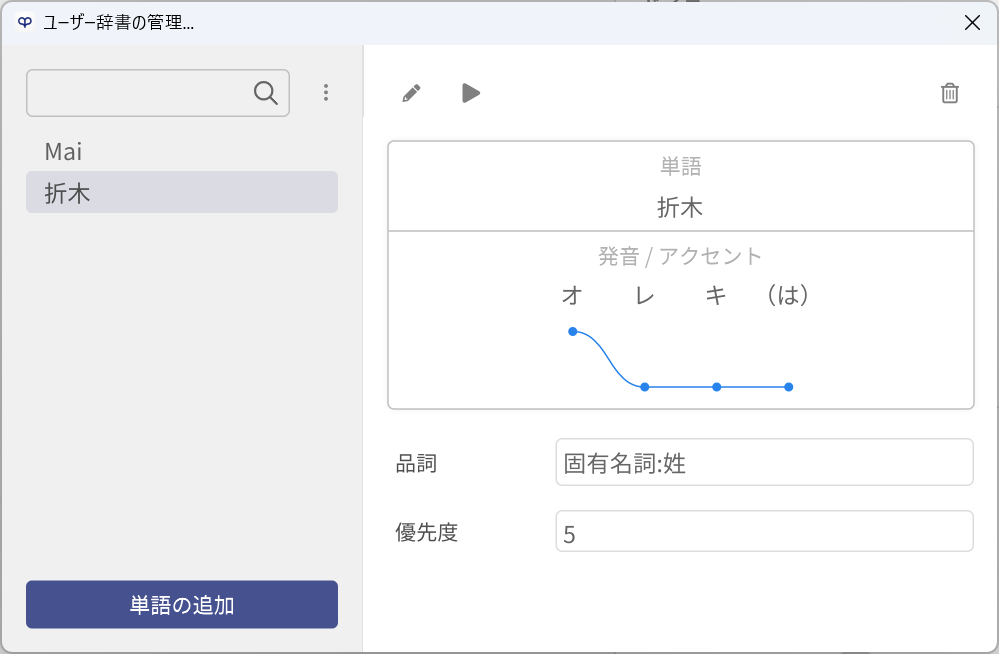The image size is (999, 654).
Task: Play the pronunciation of 折木
Action: click(471, 93)
